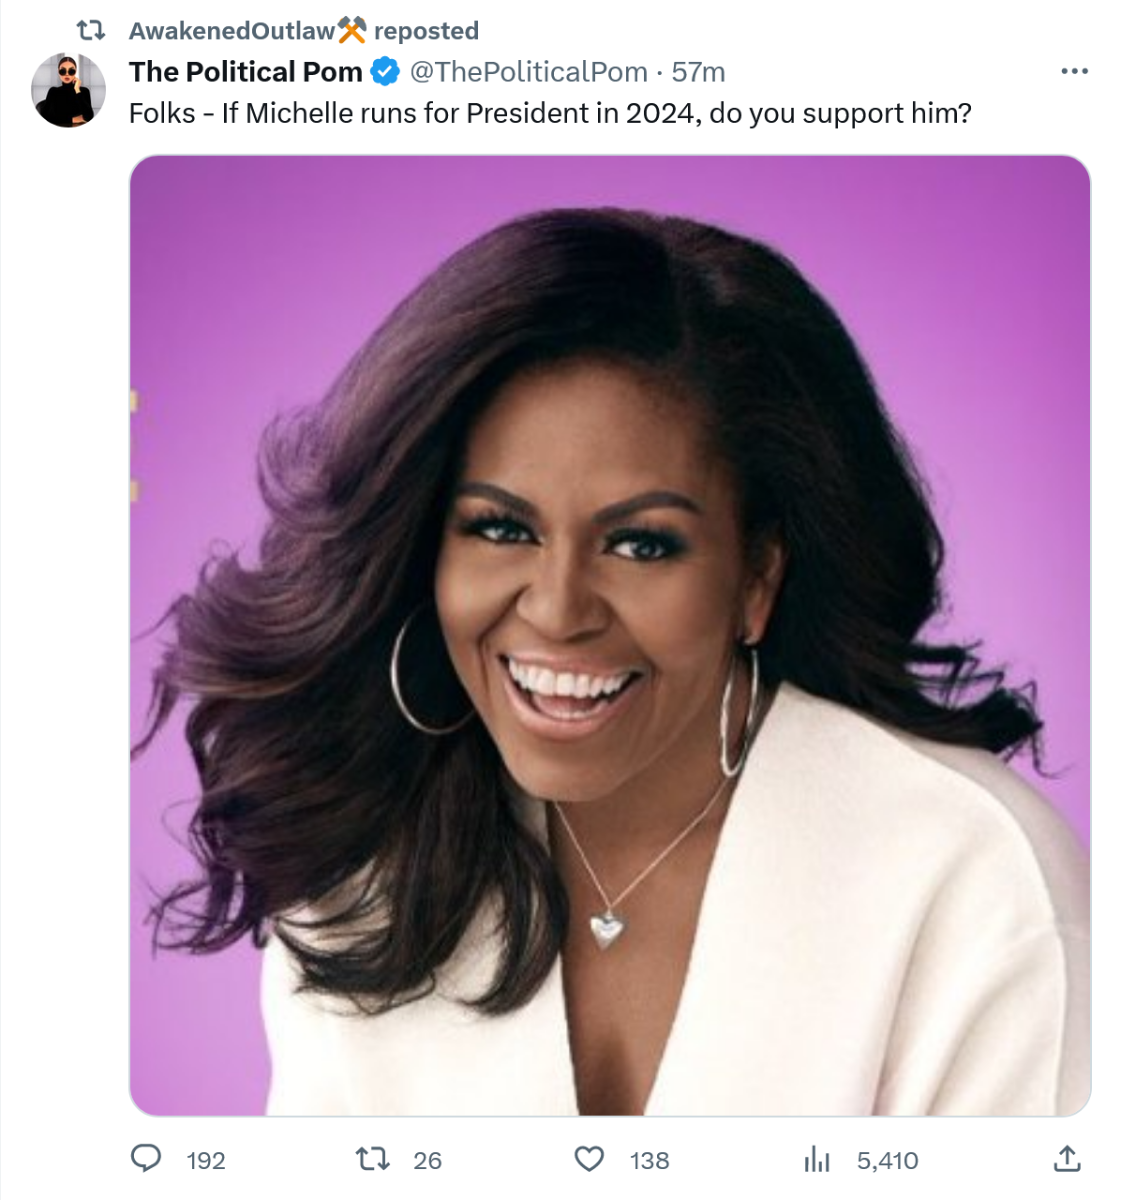Viewport: 1121px width, 1200px height.
Task: Click the 26 reposts count
Action: click(x=427, y=1160)
